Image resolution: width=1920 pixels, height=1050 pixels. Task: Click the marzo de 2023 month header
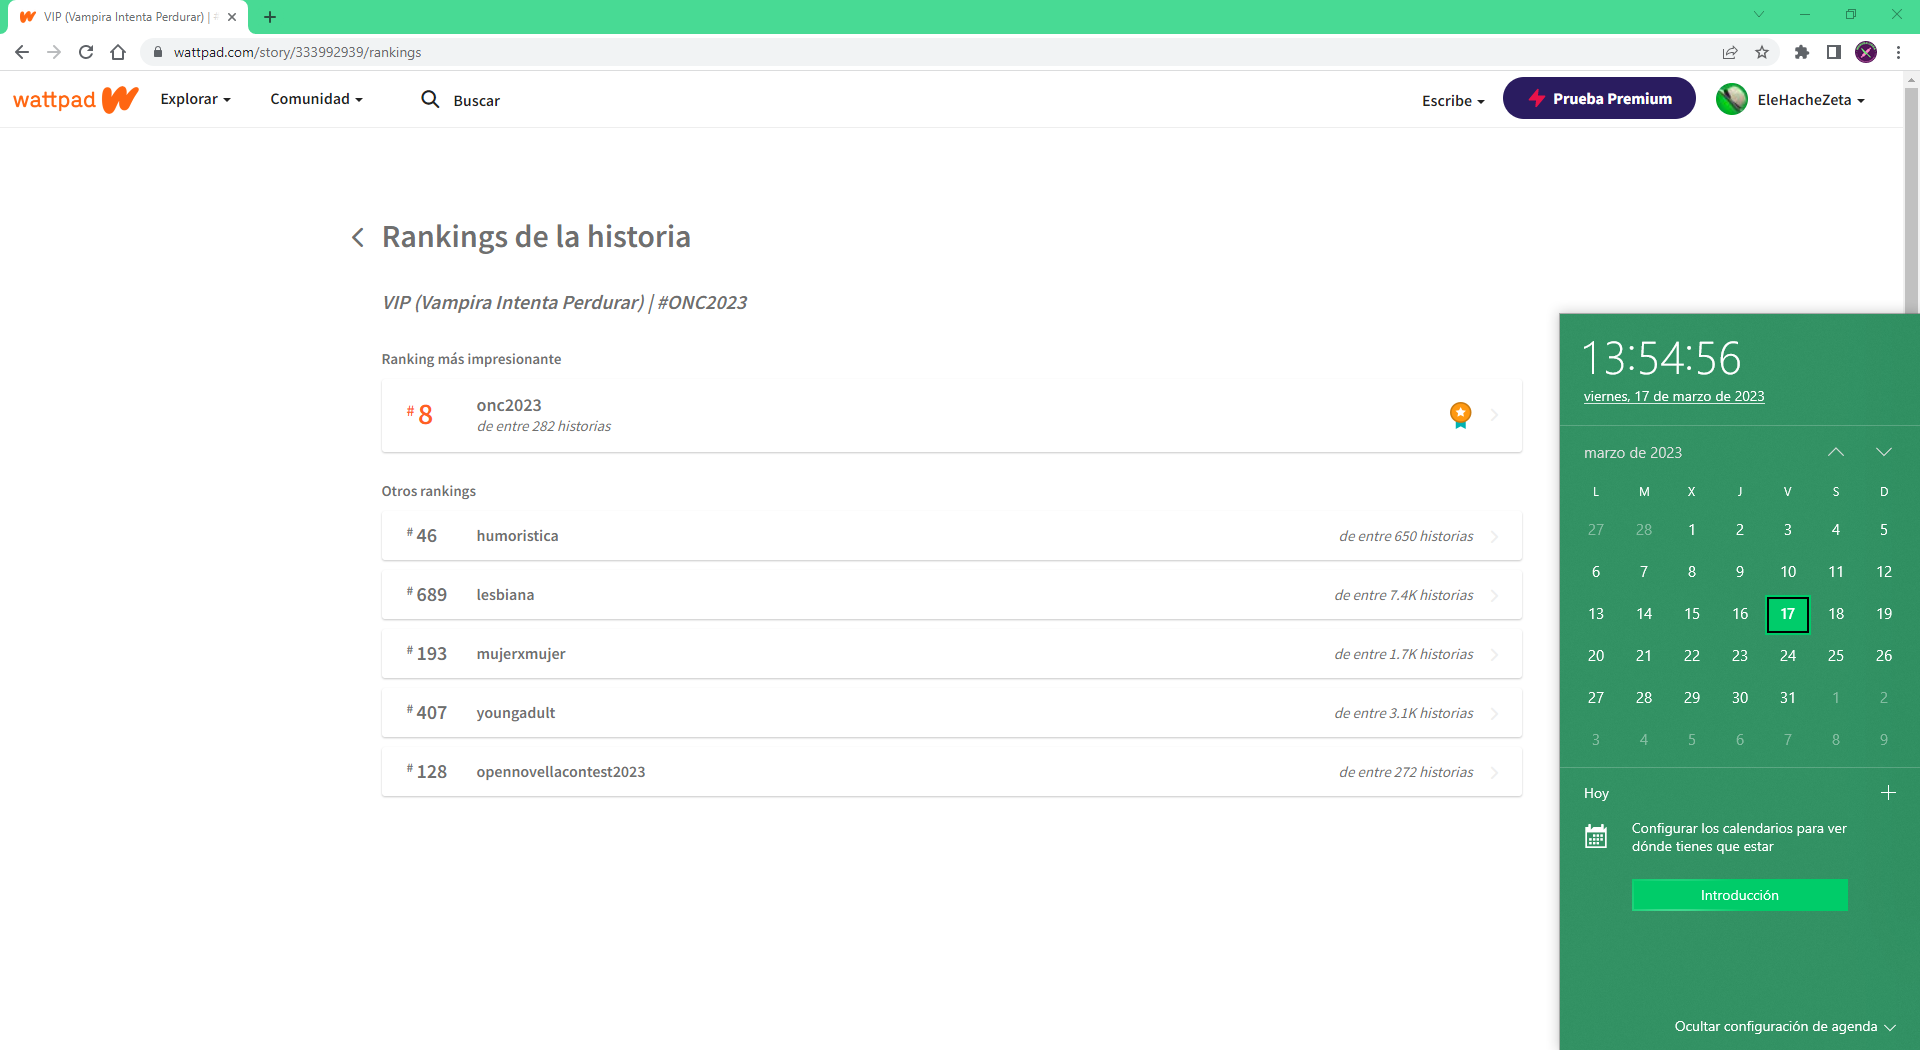pyautogui.click(x=1633, y=452)
